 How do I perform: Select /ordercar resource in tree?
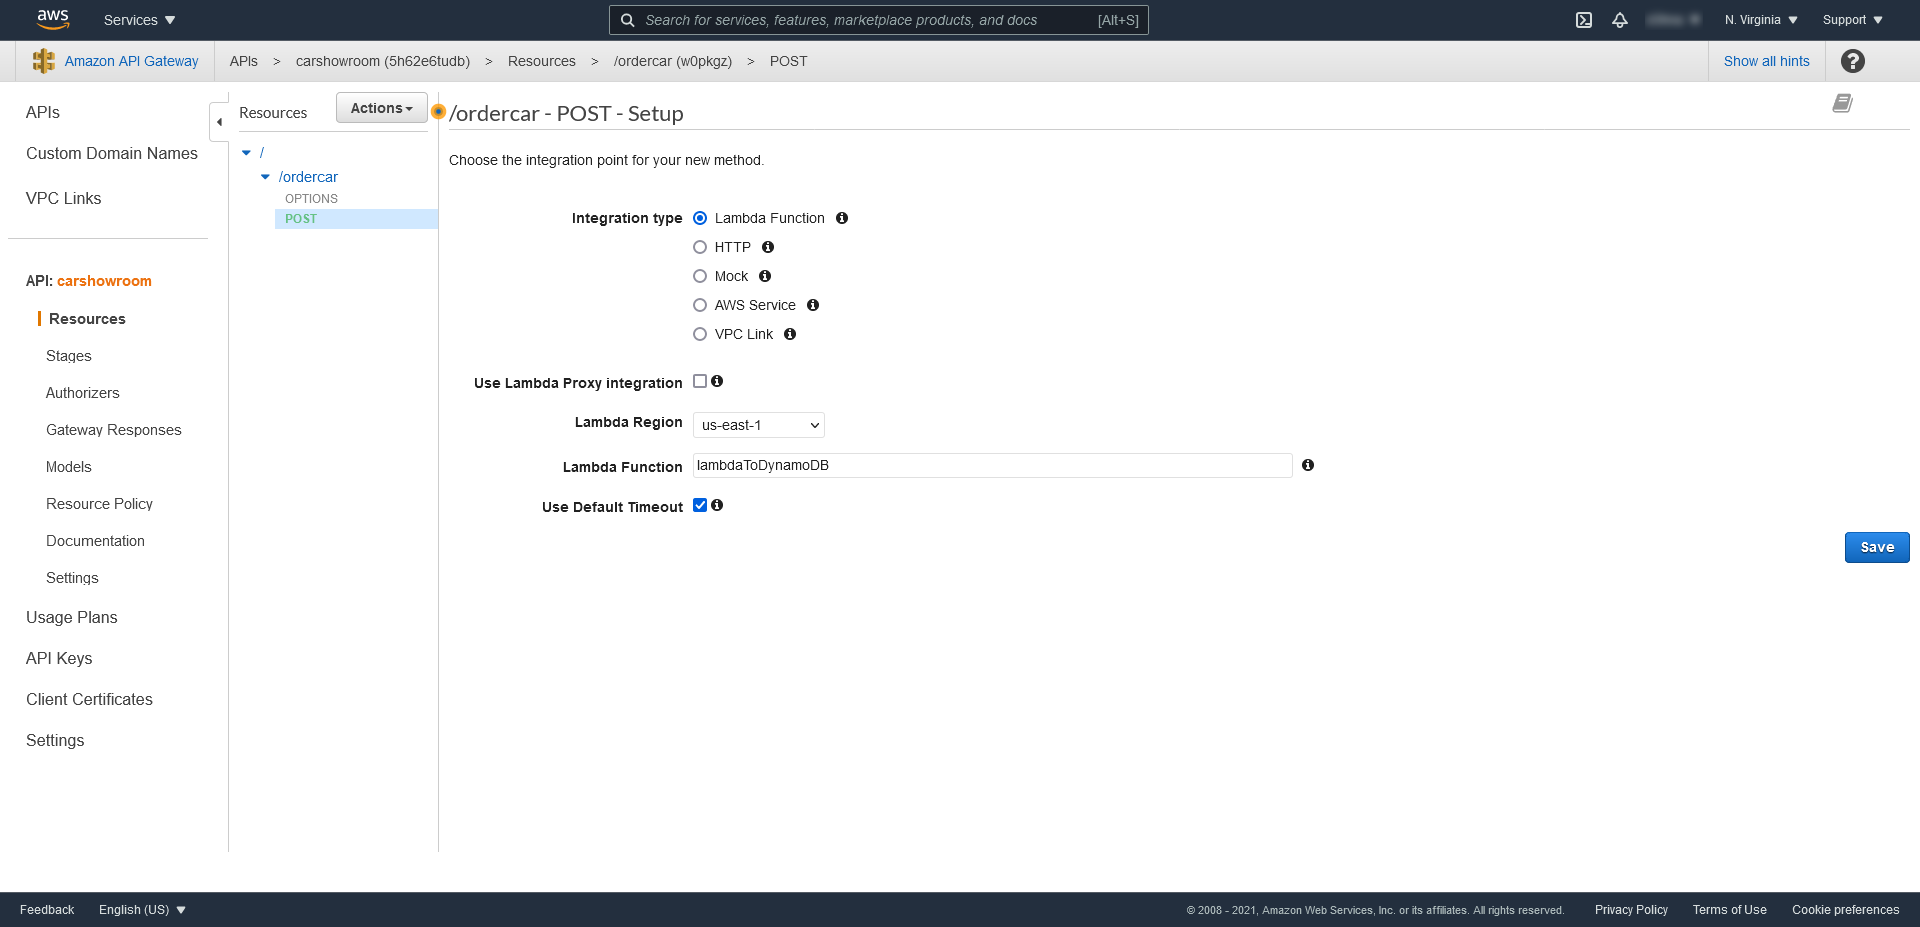coord(308,177)
